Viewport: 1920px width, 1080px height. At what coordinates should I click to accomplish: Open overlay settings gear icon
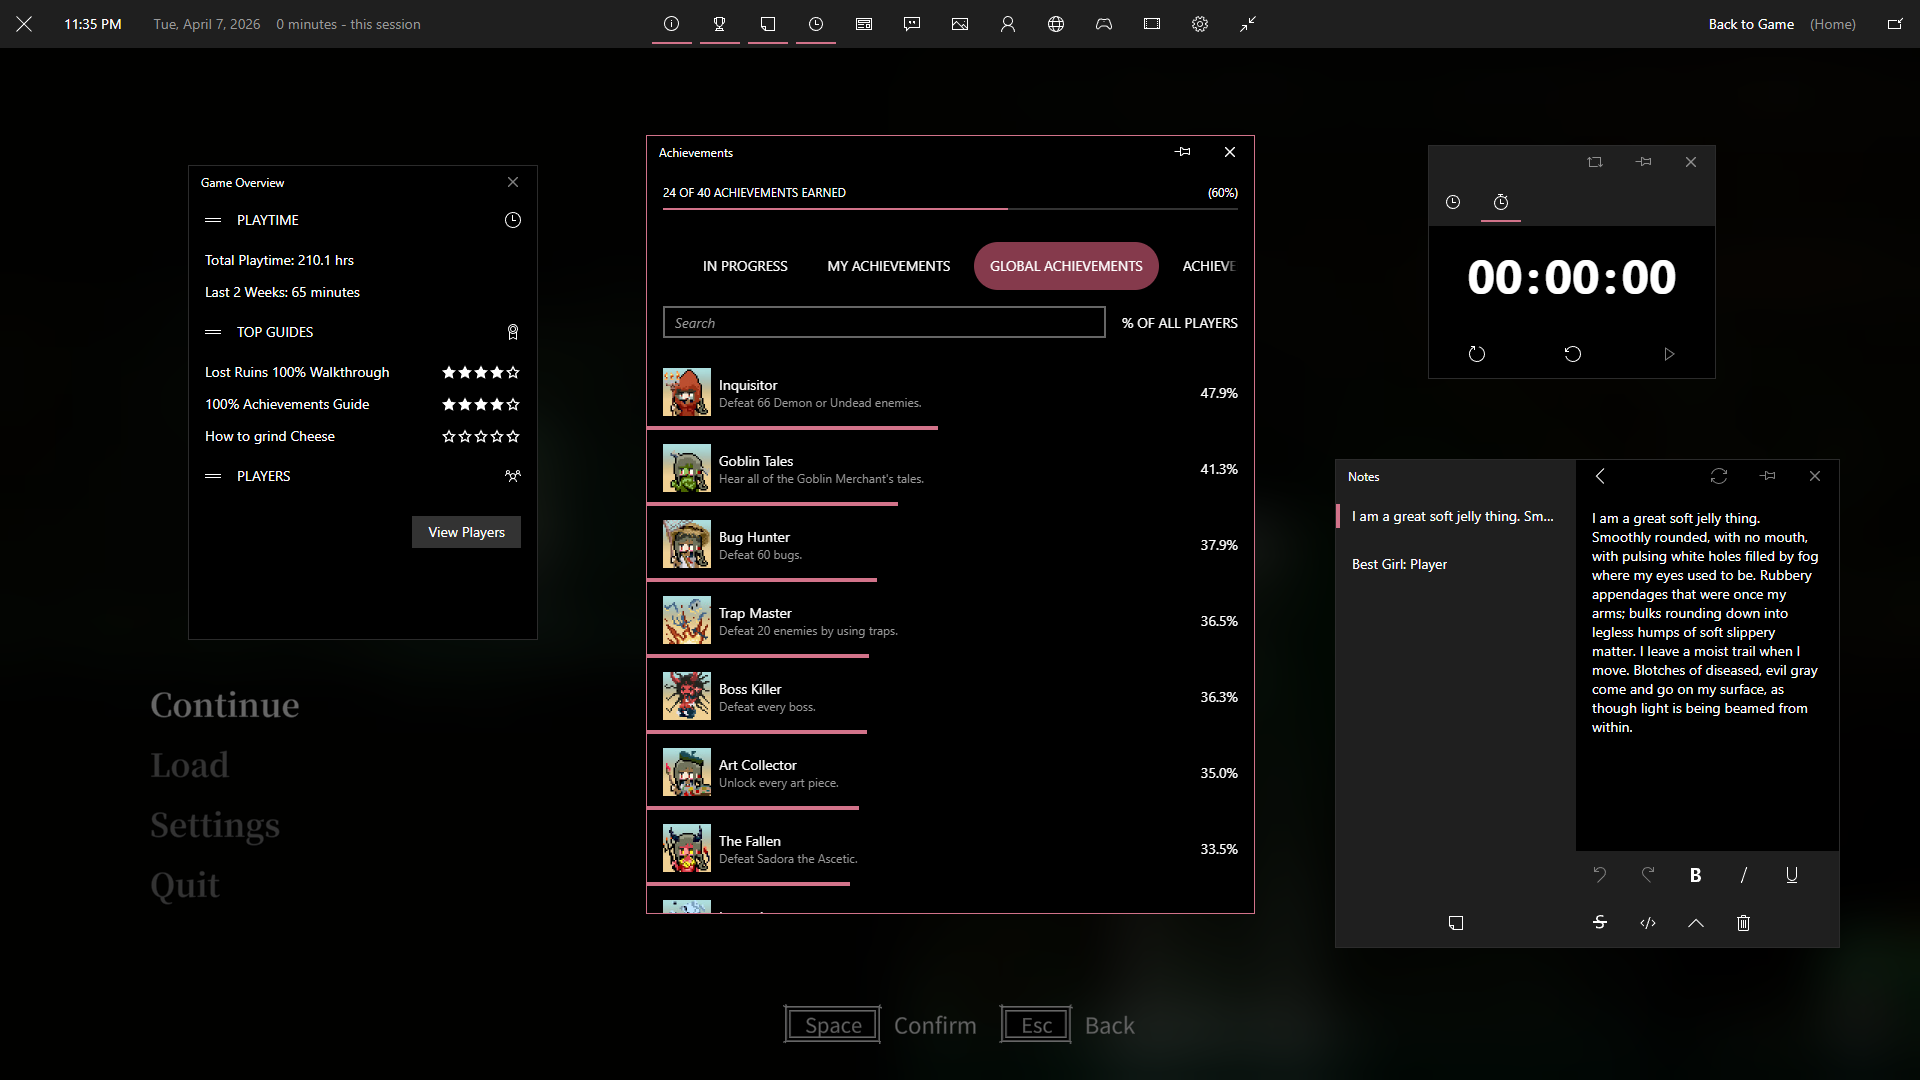tap(1199, 24)
